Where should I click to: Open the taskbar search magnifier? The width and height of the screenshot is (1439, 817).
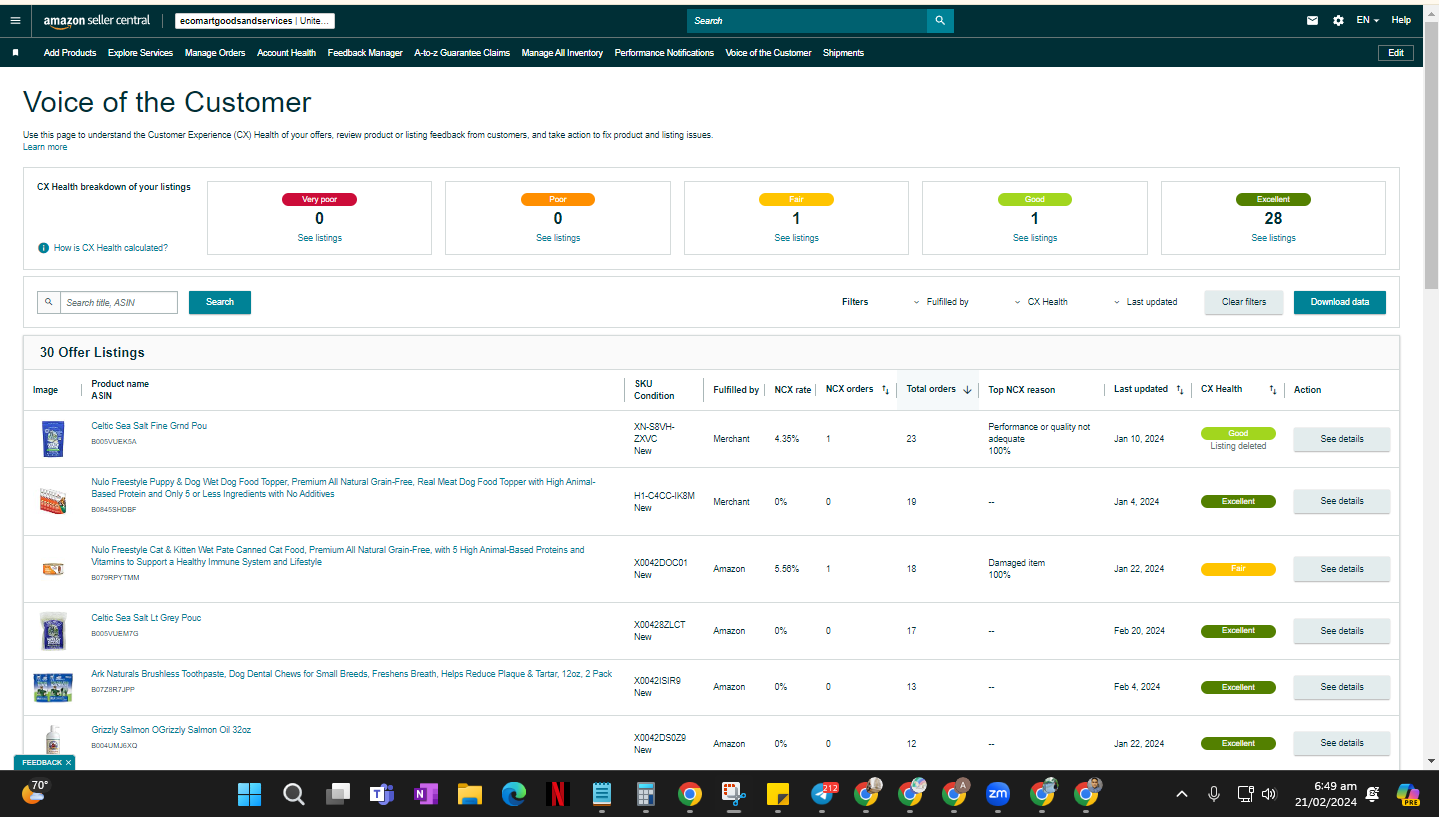tap(294, 794)
